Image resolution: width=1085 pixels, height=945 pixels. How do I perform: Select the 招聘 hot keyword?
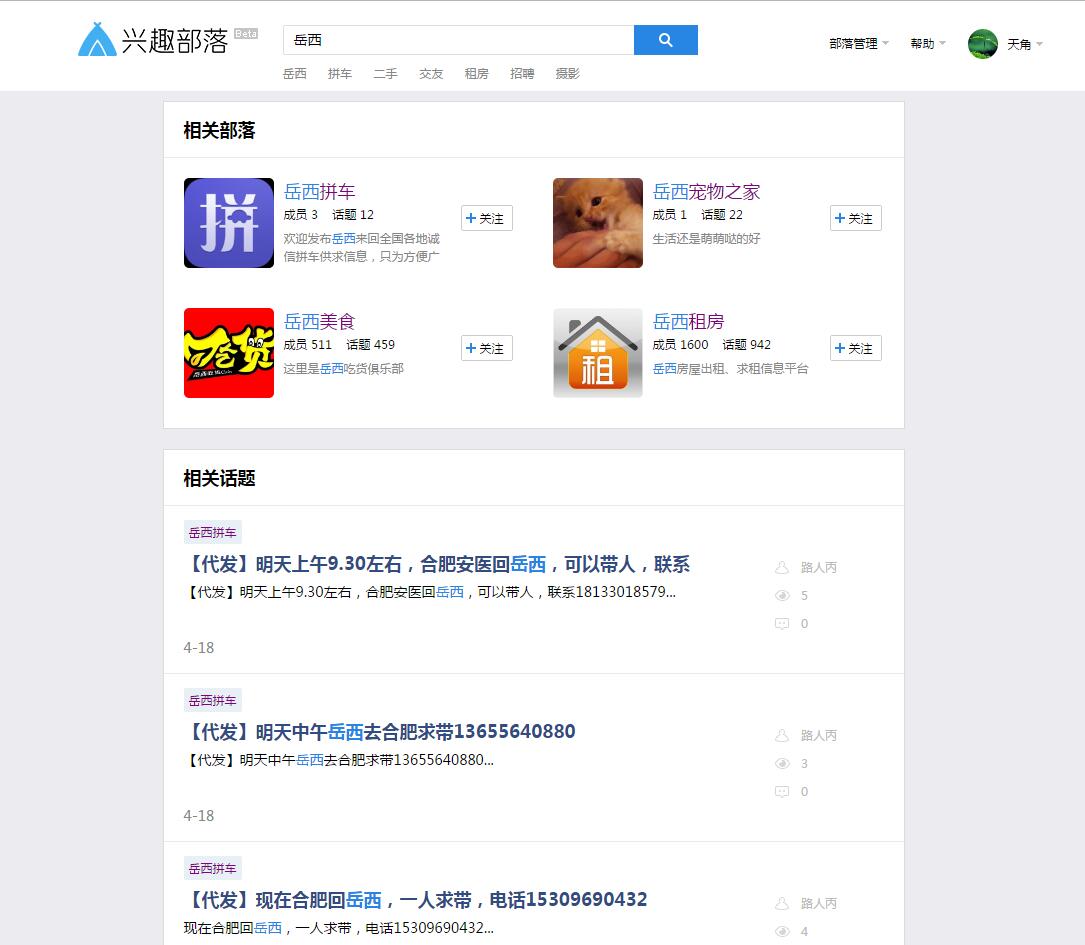pos(522,73)
